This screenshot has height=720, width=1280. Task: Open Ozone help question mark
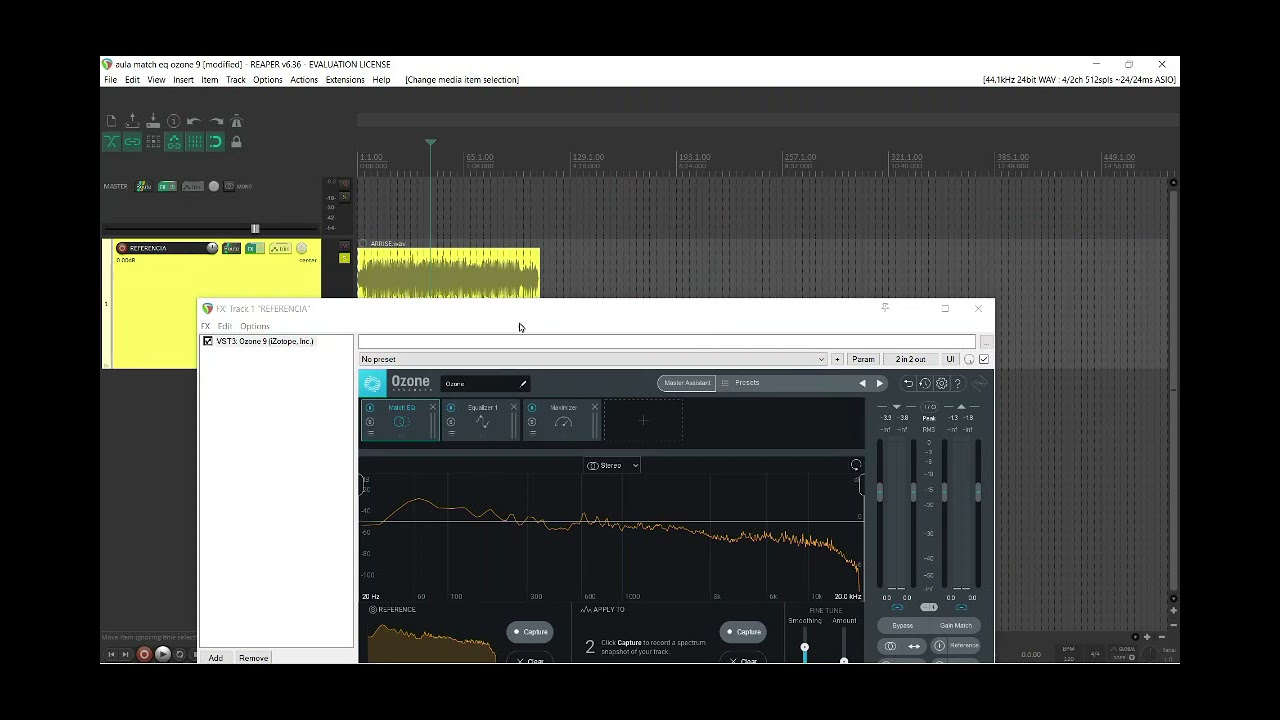click(x=957, y=384)
